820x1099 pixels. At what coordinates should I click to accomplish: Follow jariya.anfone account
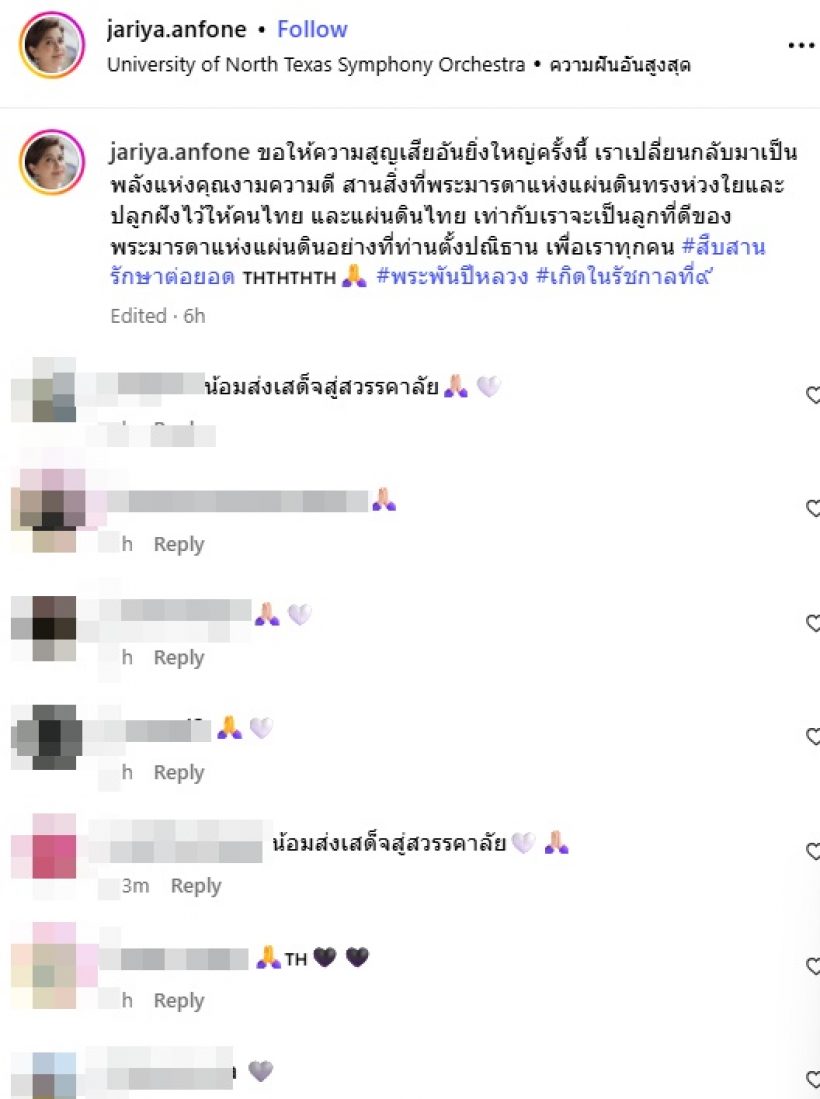pyautogui.click(x=312, y=29)
